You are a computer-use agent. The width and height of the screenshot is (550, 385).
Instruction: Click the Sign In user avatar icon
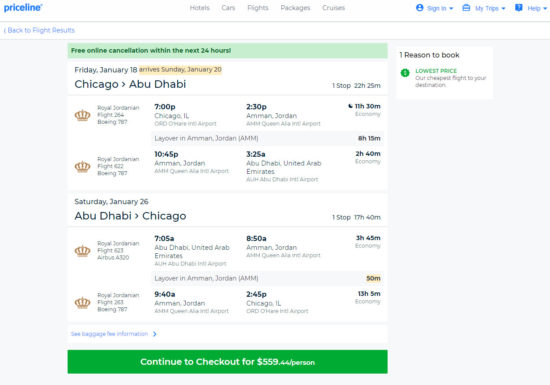[x=420, y=8]
